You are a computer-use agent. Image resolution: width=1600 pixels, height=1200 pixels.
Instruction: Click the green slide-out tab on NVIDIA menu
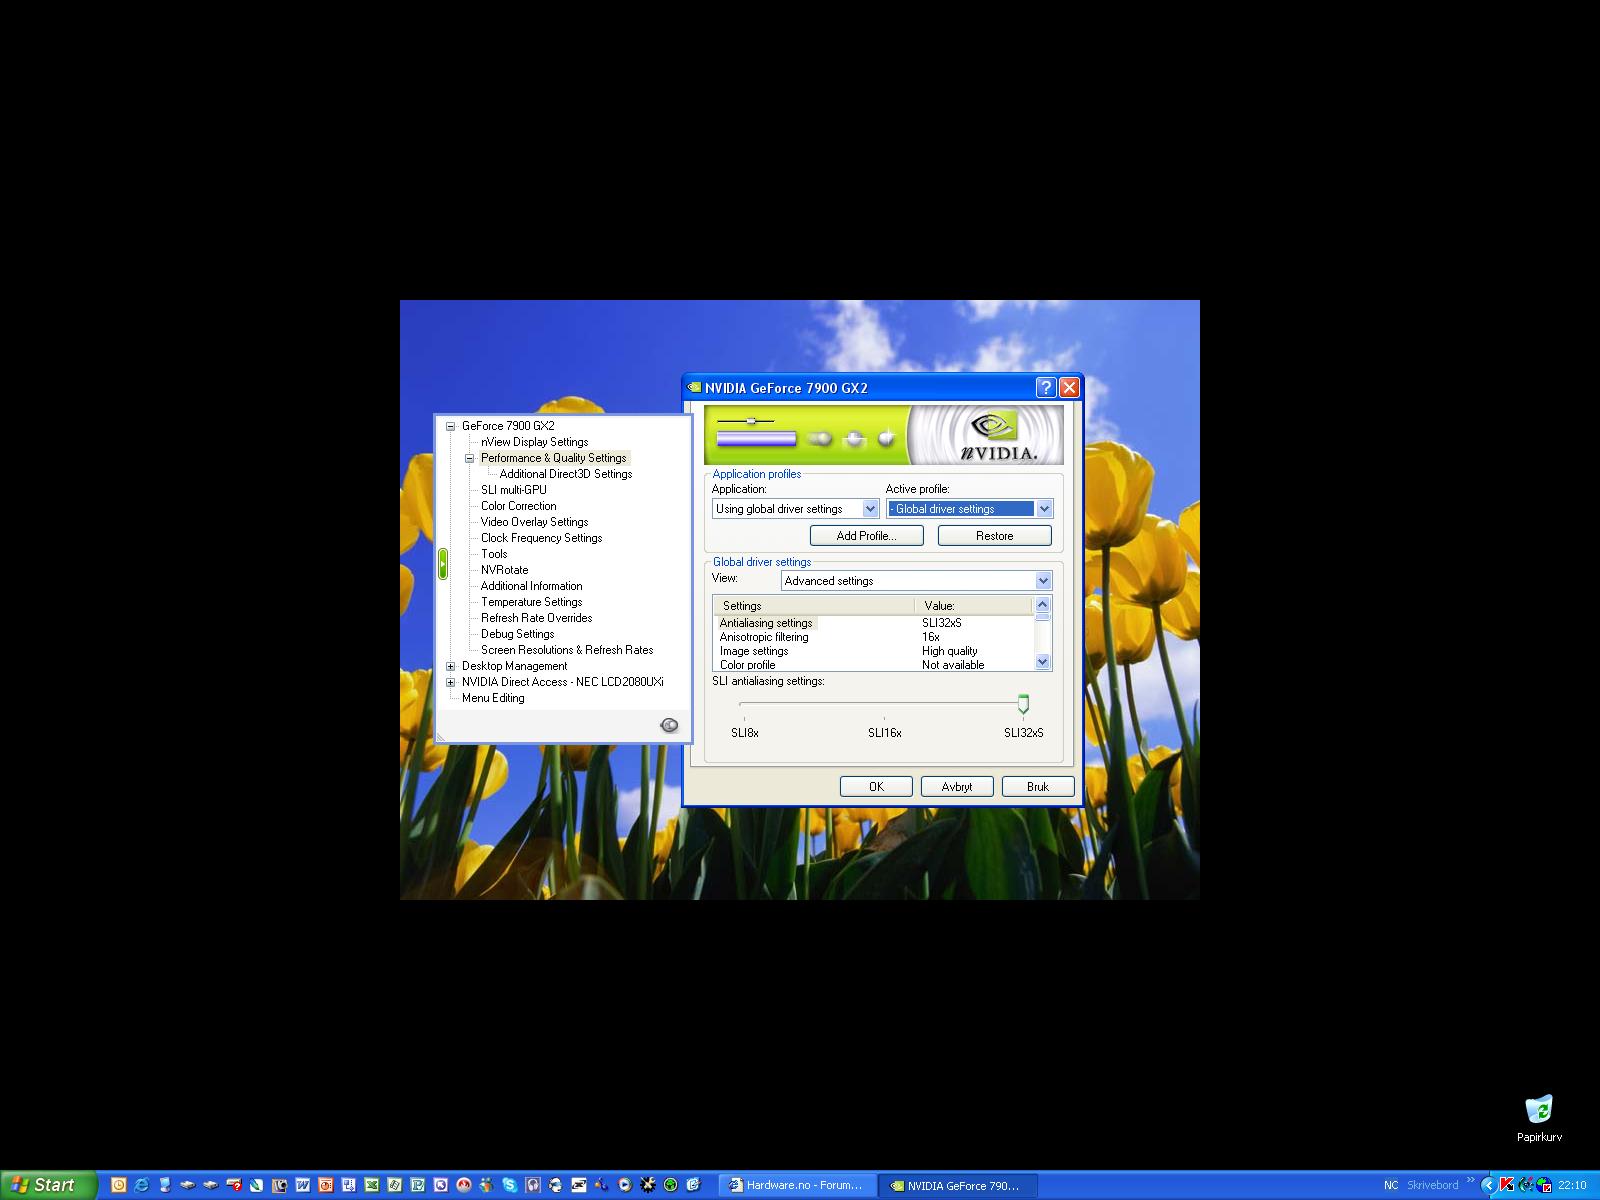443,564
